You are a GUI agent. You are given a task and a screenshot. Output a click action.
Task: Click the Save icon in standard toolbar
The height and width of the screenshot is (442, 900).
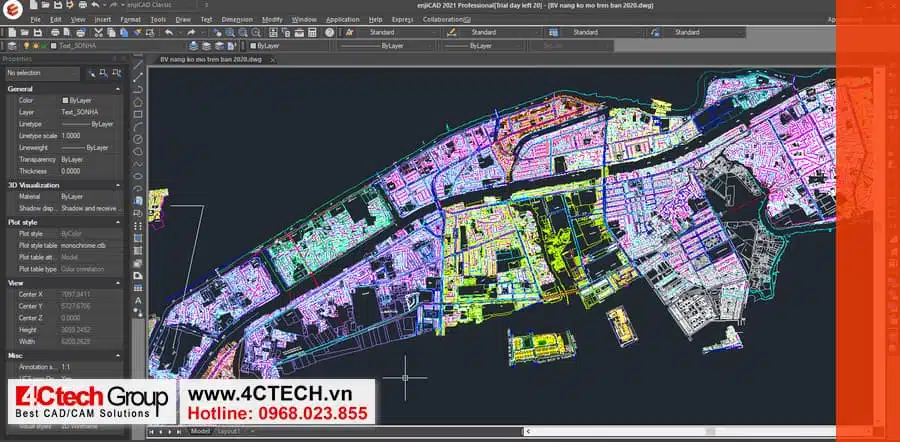[37, 33]
